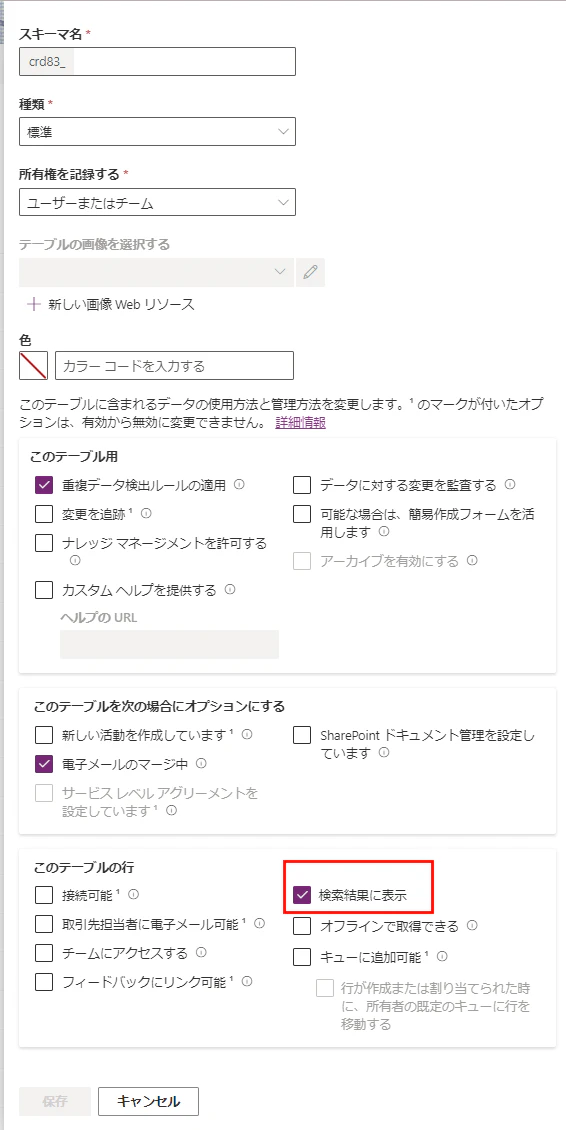Uncheck 検索結果に表示 checkbox
Viewport: 566px width, 1130px height.
coord(302,896)
